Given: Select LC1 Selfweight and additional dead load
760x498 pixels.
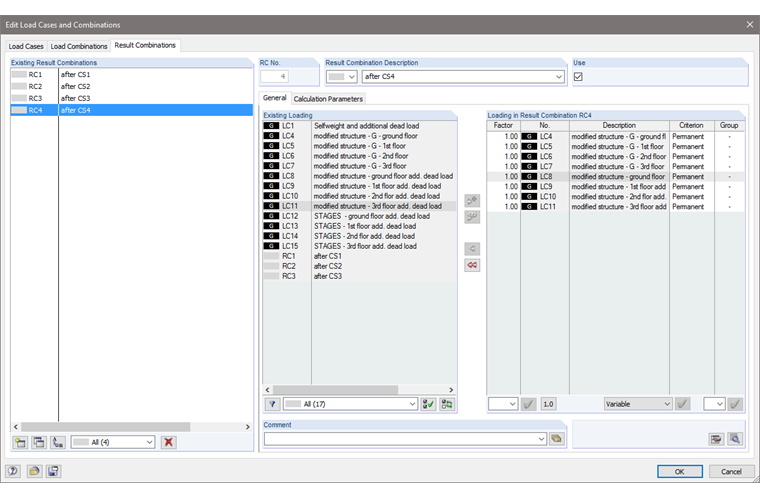Looking at the screenshot, I should coord(359,126).
